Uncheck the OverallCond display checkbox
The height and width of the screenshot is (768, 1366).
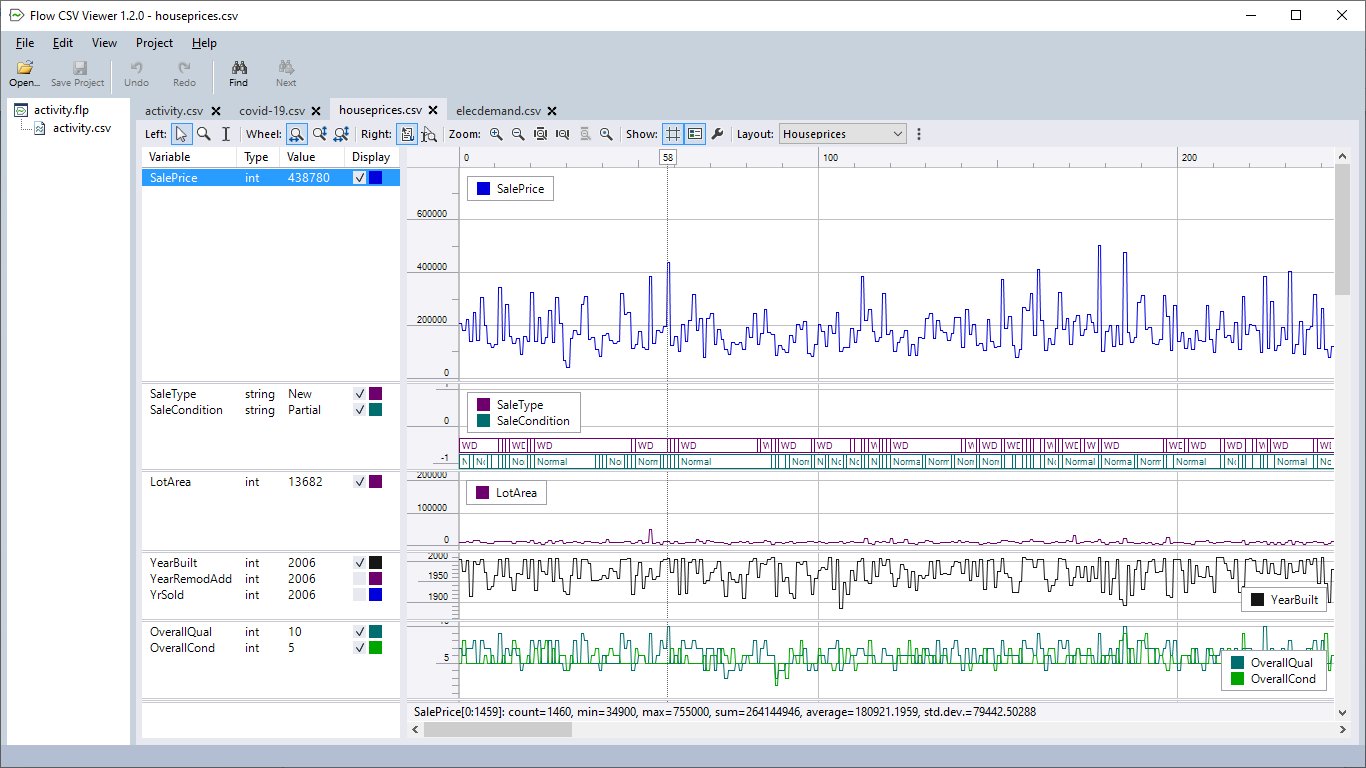pyautogui.click(x=360, y=648)
